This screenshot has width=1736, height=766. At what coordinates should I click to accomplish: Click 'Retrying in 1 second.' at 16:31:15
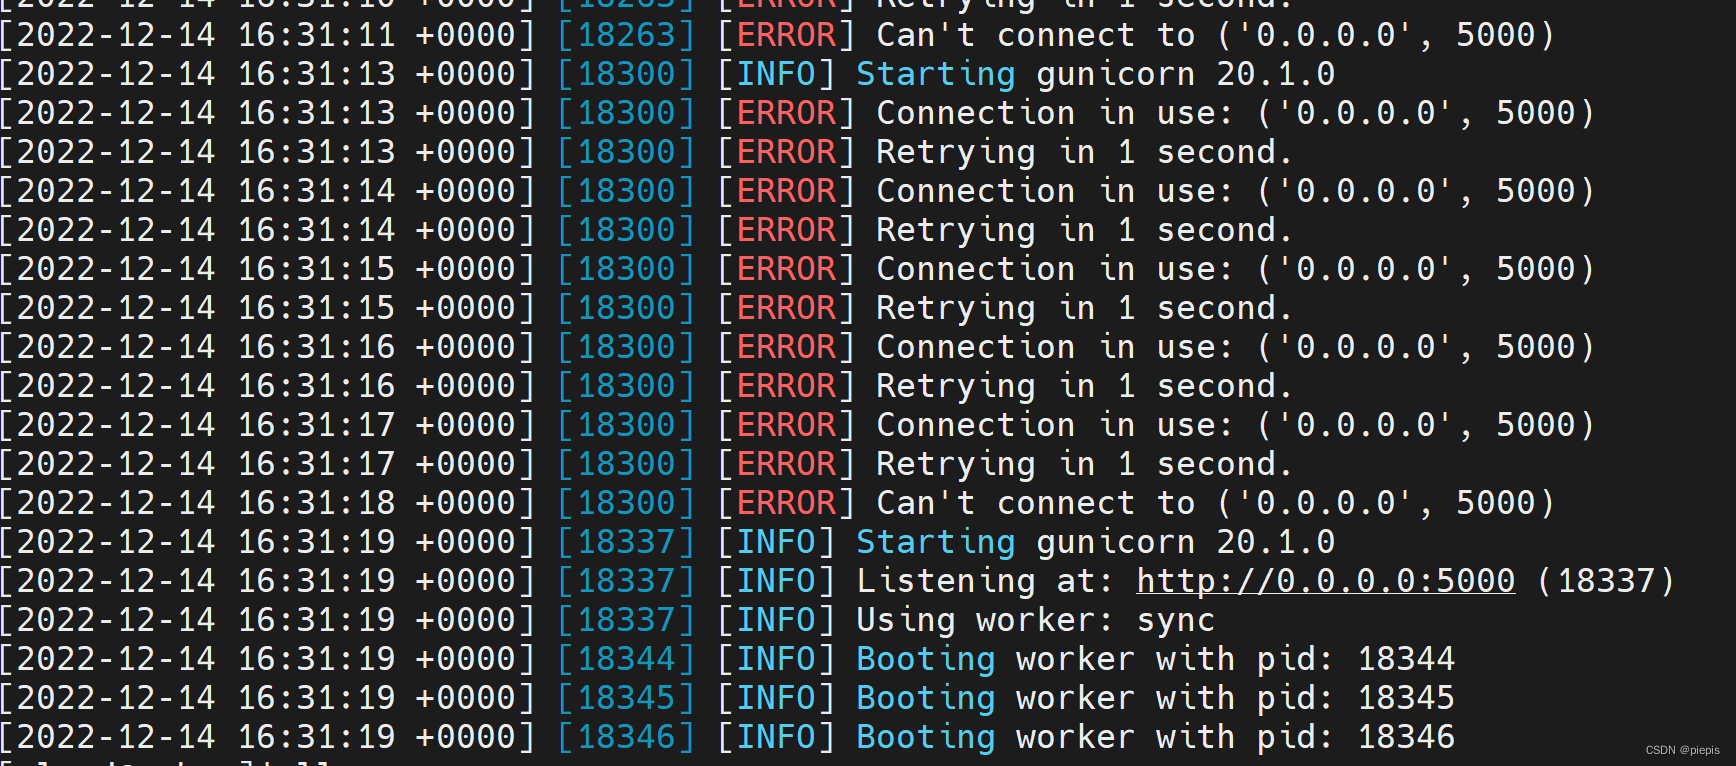click(x=1085, y=308)
